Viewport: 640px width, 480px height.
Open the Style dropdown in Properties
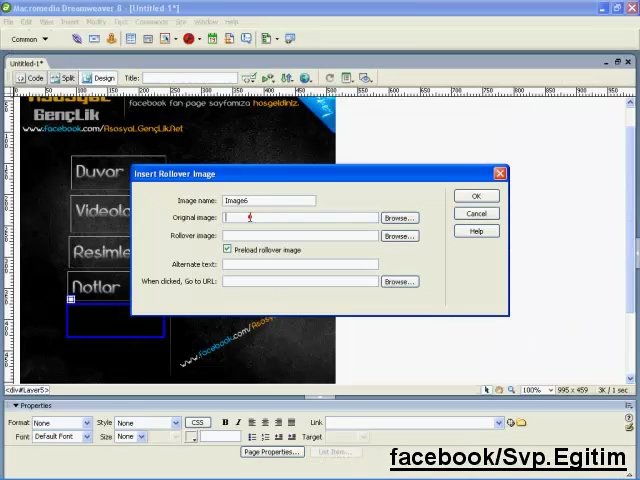tap(176, 423)
